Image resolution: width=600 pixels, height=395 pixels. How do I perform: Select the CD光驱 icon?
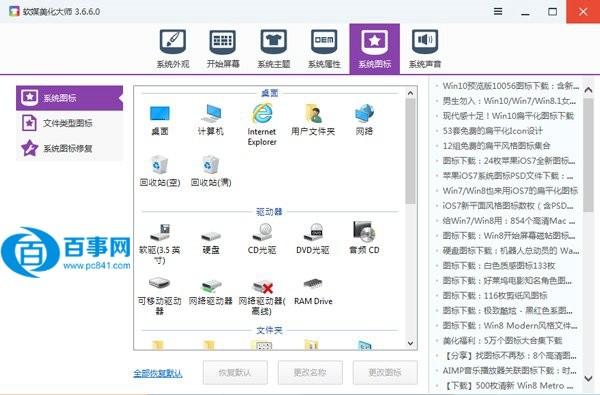[262, 239]
